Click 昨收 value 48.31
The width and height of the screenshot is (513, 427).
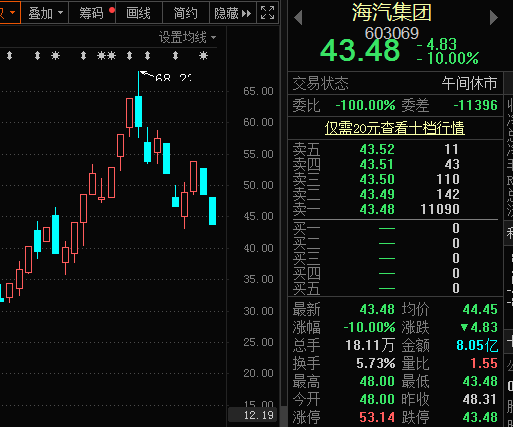point(480,399)
